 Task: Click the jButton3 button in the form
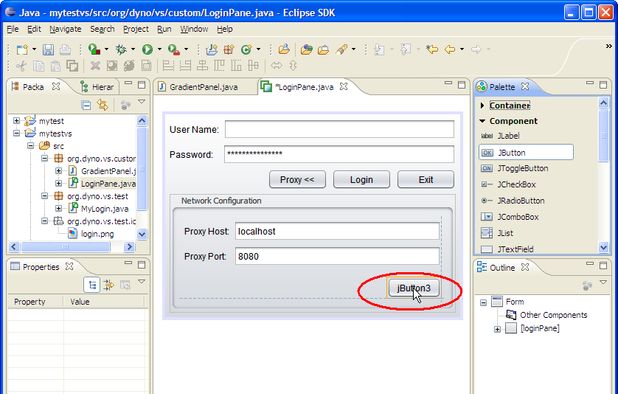[413, 288]
